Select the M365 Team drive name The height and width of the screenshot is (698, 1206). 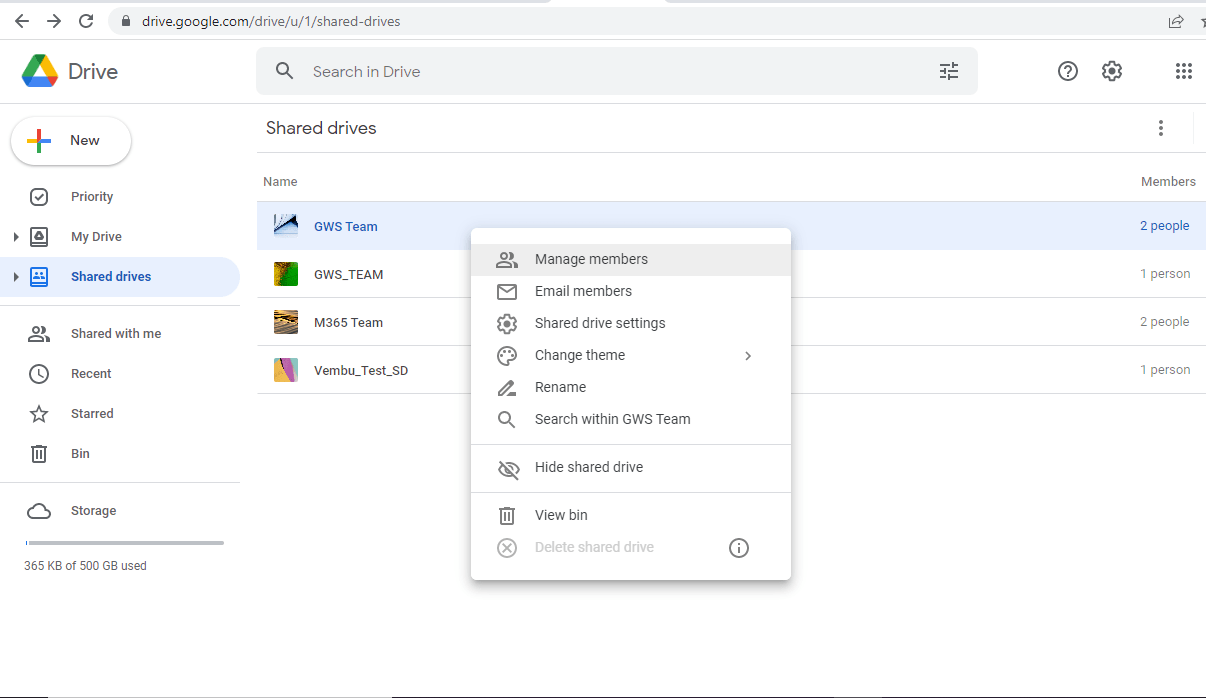(x=349, y=323)
